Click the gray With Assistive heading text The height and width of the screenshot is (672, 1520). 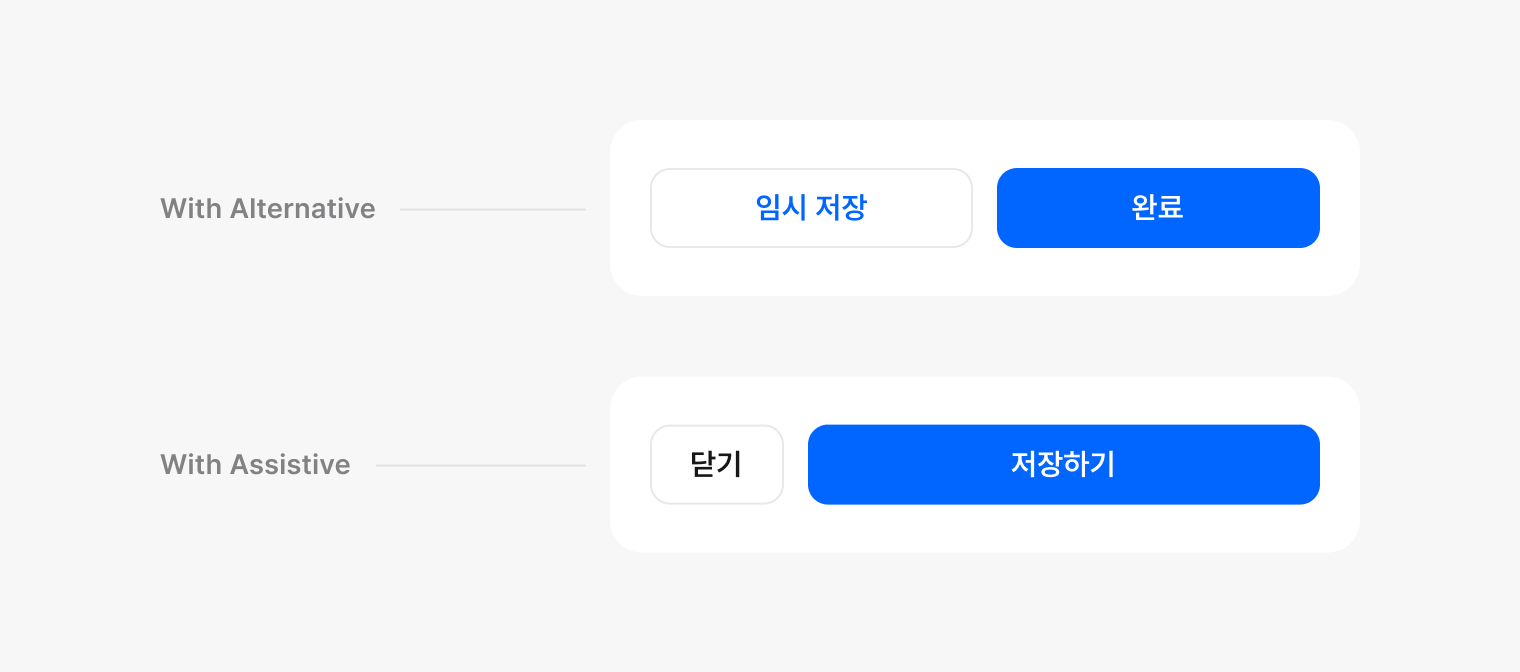pos(255,465)
